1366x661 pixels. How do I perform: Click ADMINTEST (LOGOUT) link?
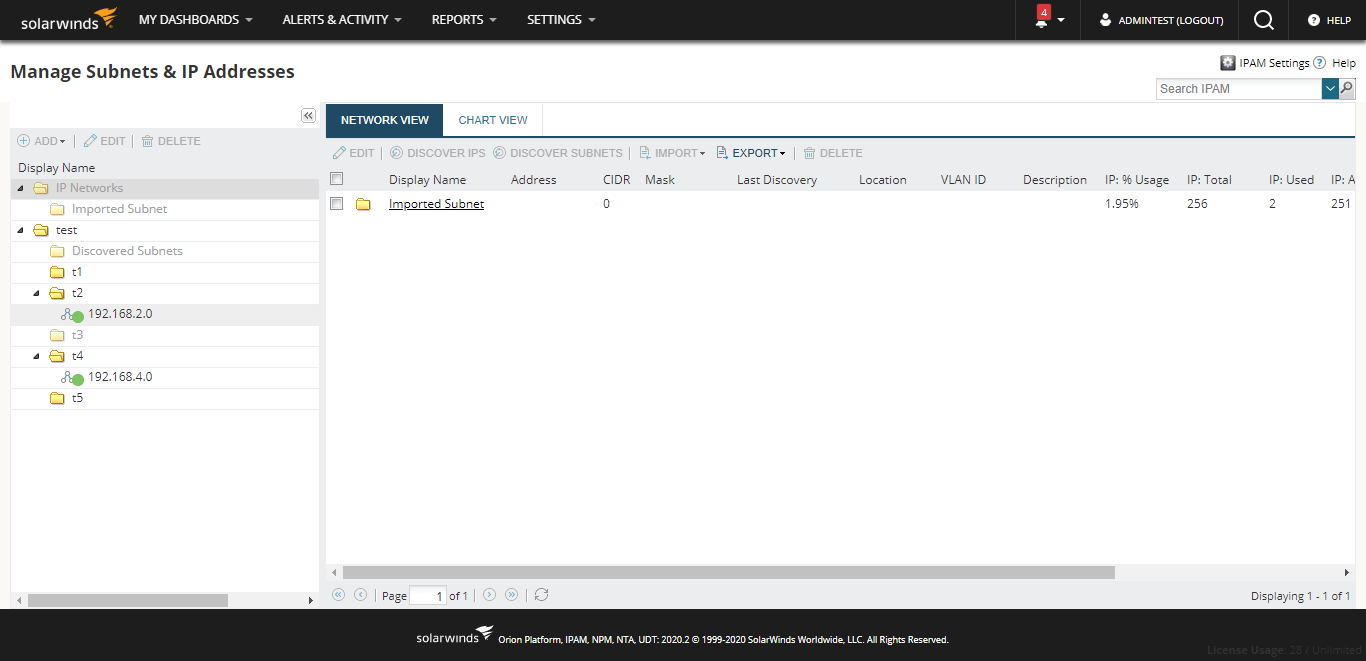click(x=1171, y=20)
